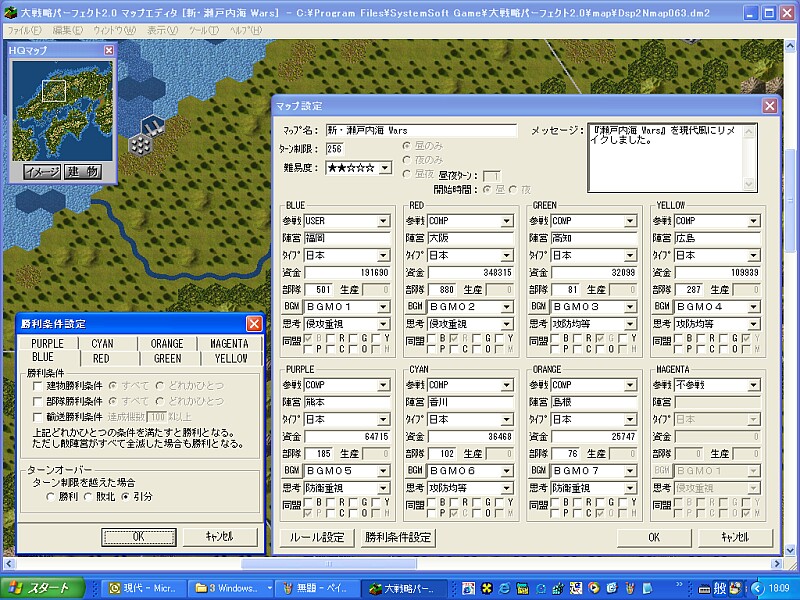
Task: Enable the 建物勝利条件 checkbox
Action: click(x=38, y=386)
